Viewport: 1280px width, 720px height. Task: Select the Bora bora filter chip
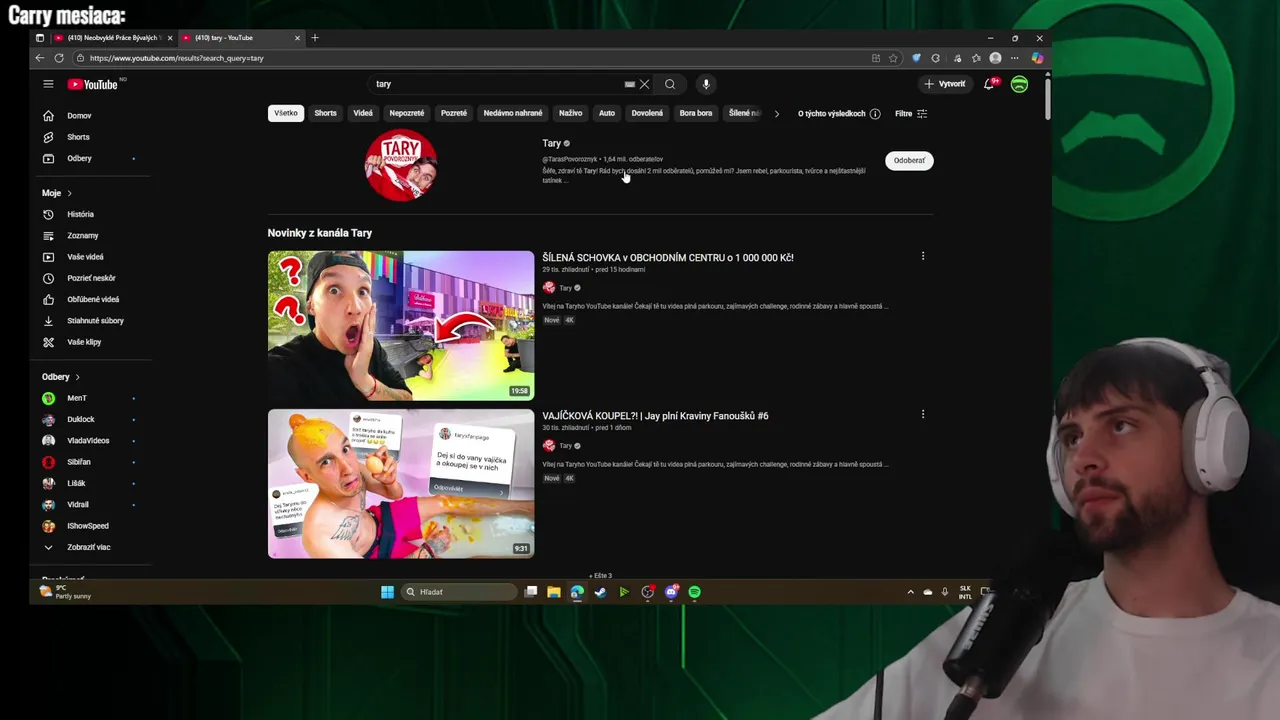696,113
